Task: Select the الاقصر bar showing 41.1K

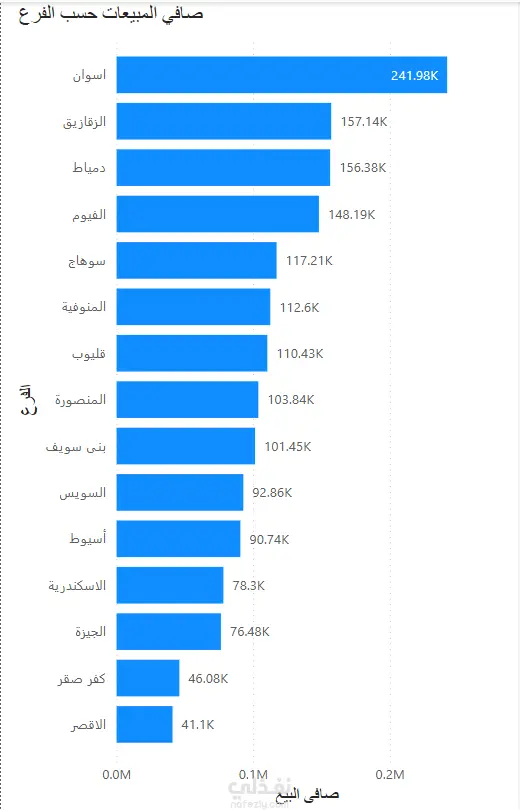Action: pos(145,724)
